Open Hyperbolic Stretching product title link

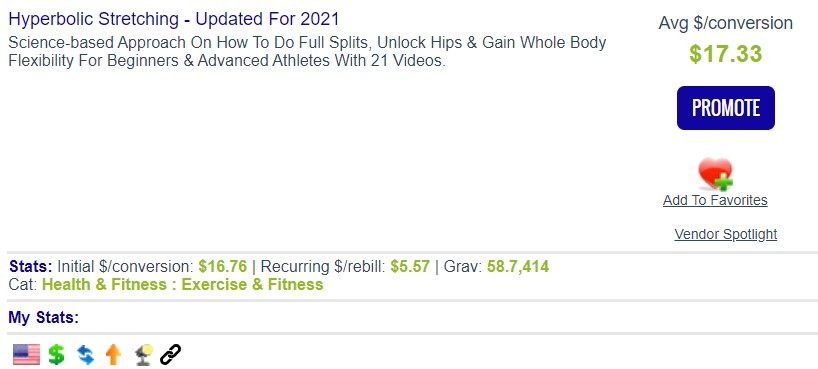174,19
